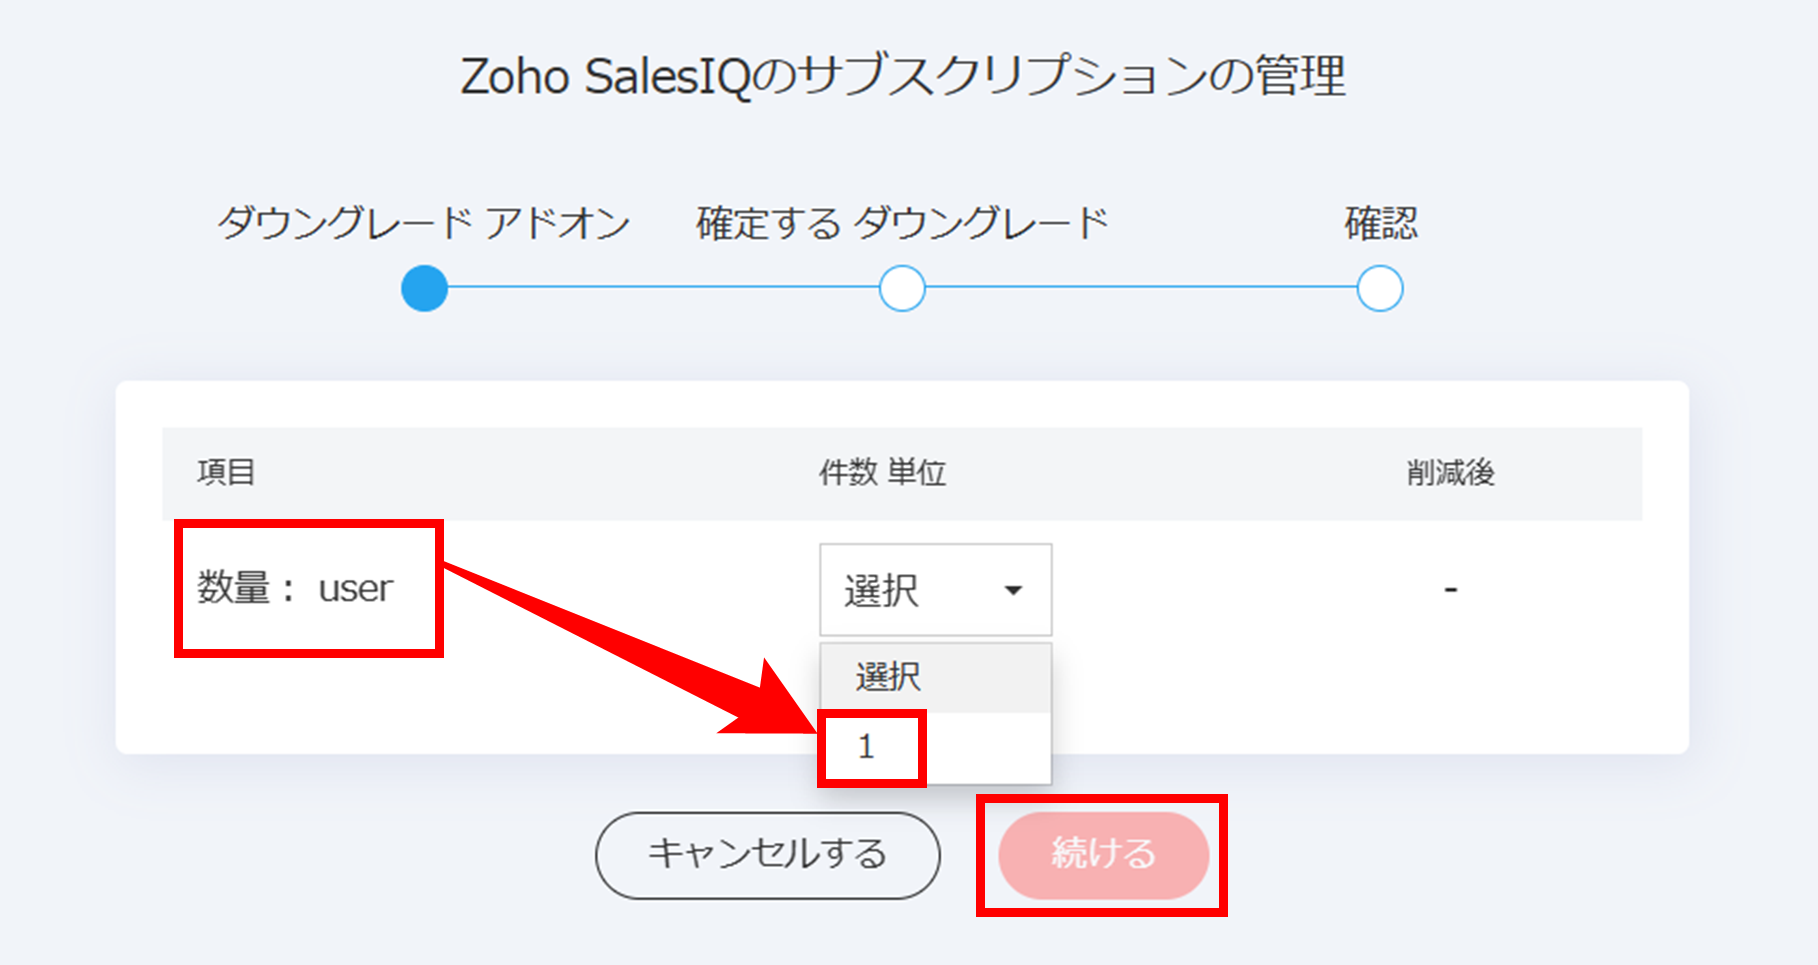Click the Zoho SalesIQのサブスクリプションの管理 heading
The height and width of the screenshot is (965, 1818).
click(x=903, y=76)
